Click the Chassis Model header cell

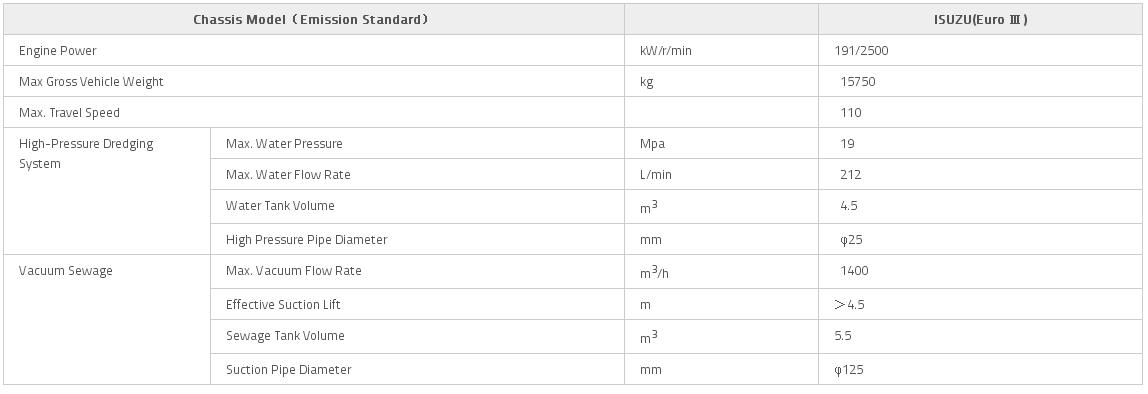click(313, 20)
